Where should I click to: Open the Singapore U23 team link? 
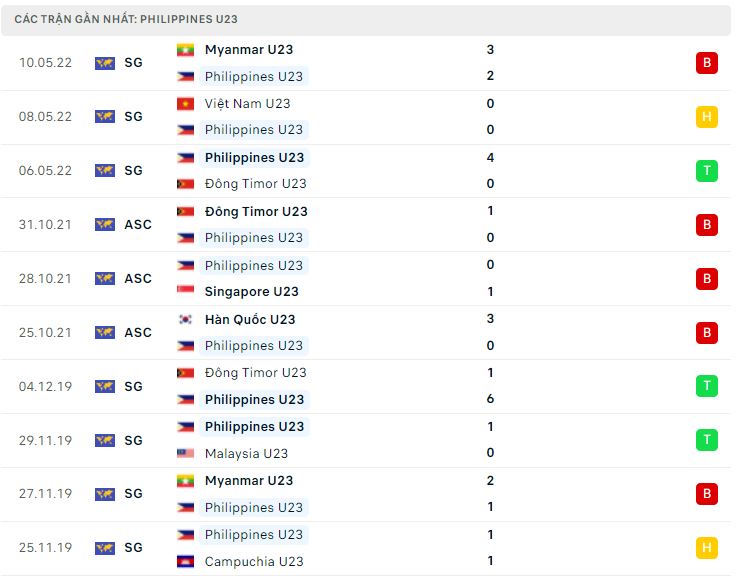[251, 291]
